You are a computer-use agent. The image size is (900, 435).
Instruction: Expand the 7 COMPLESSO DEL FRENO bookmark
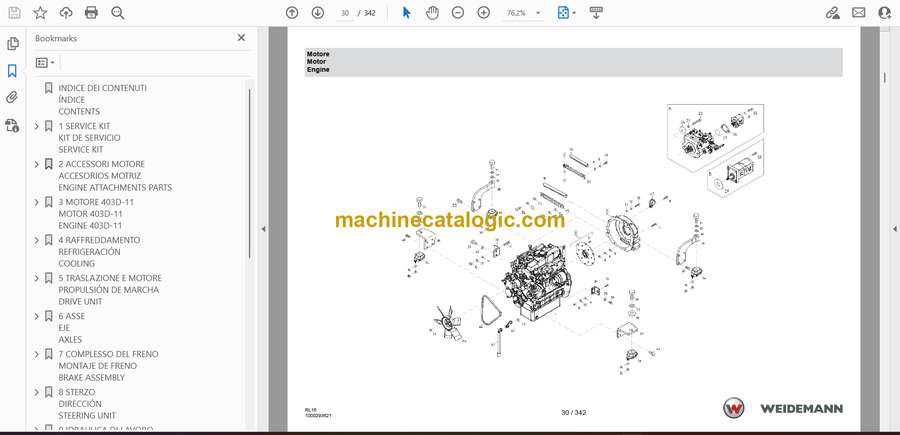tap(37, 354)
